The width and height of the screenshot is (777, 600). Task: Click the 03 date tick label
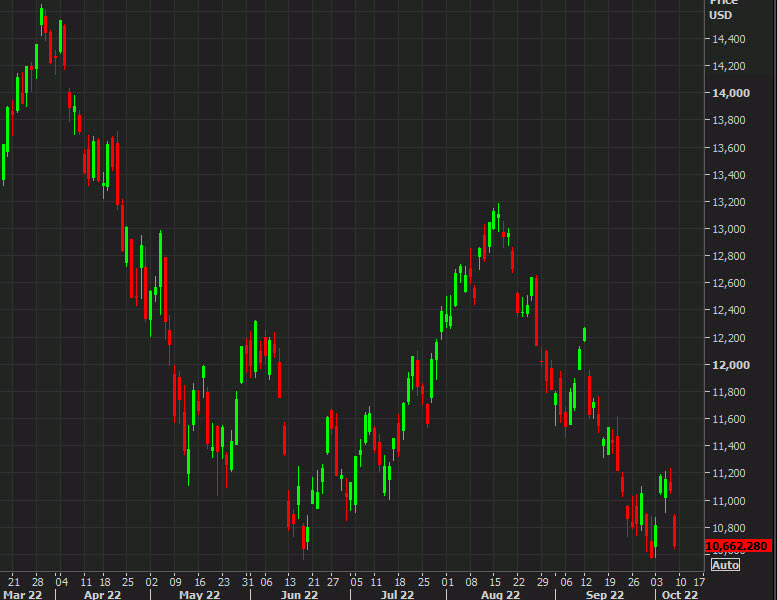(657, 582)
